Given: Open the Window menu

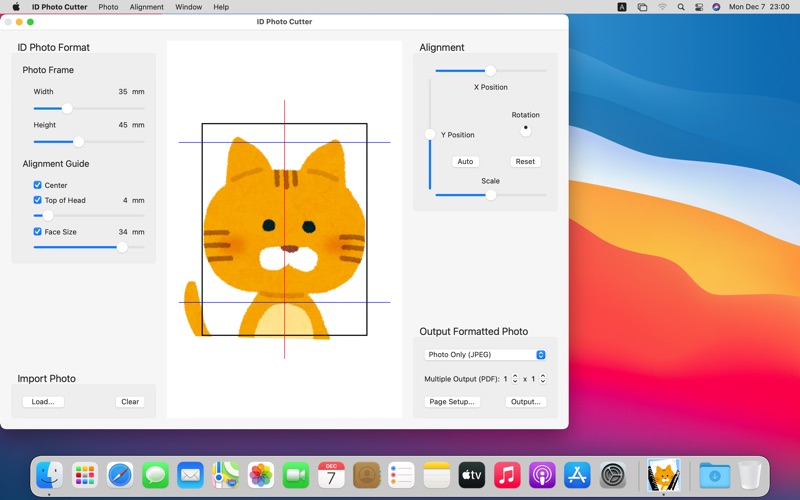Looking at the screenshot, I should 188,7.
